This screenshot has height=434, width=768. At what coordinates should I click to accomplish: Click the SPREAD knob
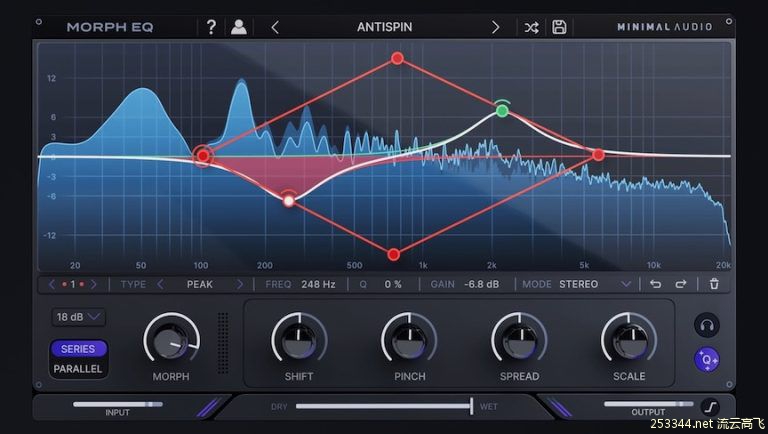click(520, 341)
